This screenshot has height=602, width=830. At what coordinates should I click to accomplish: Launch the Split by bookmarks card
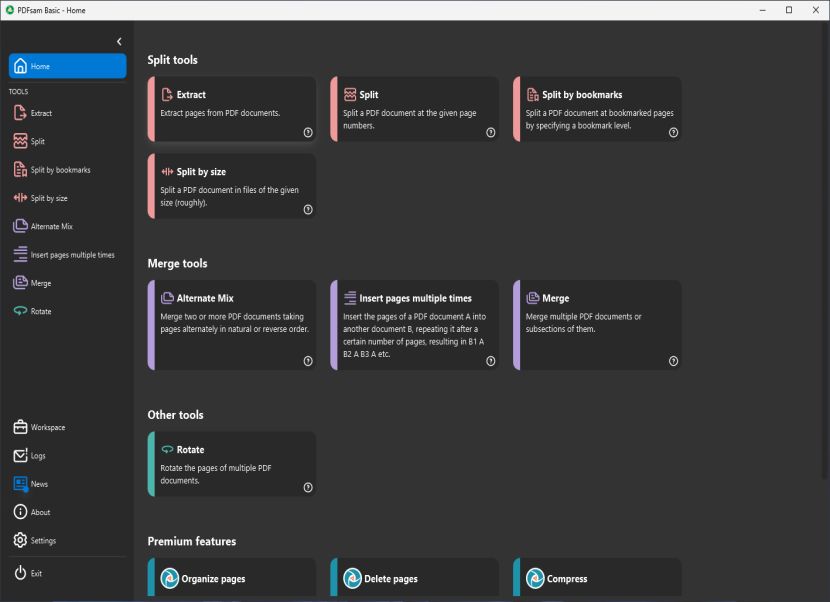pyautogui.click(x=597, y=109)
